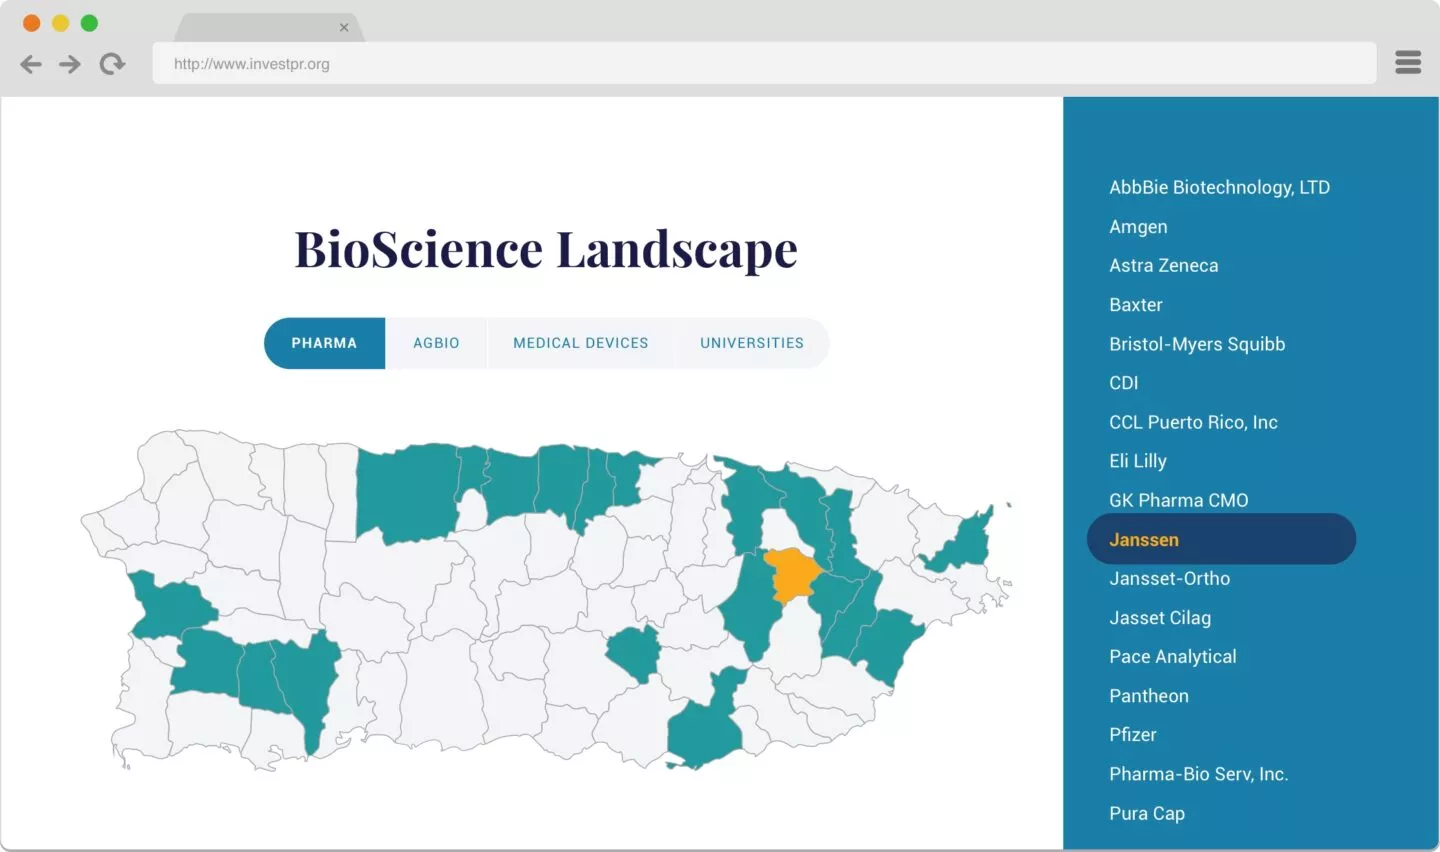The image size is (1440, 852).
Task: Open the Medical Devices tab
Action: [x=580, y=343]
